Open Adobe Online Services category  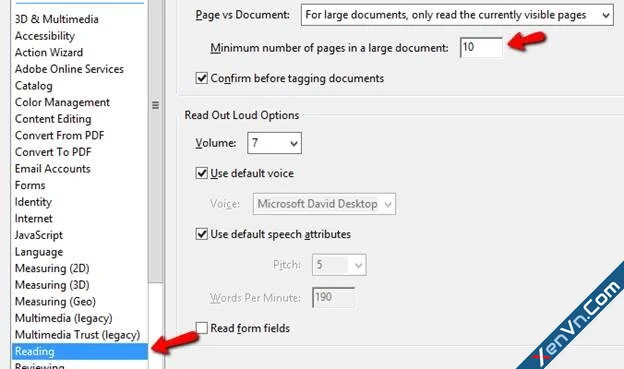69,69
